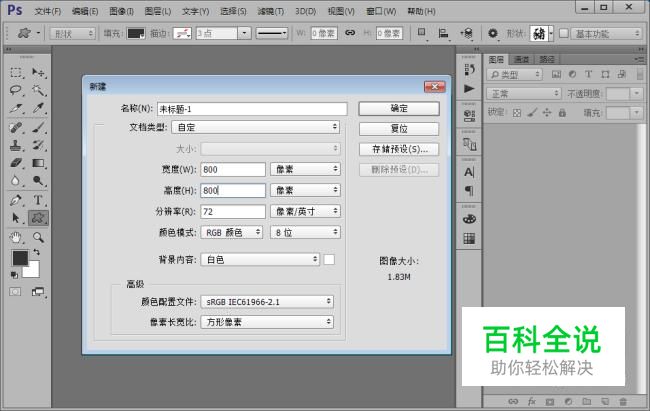This screenshot has height=411, width=650.
Task: Toggle lock all padlock icon
Action: [562, 112]
